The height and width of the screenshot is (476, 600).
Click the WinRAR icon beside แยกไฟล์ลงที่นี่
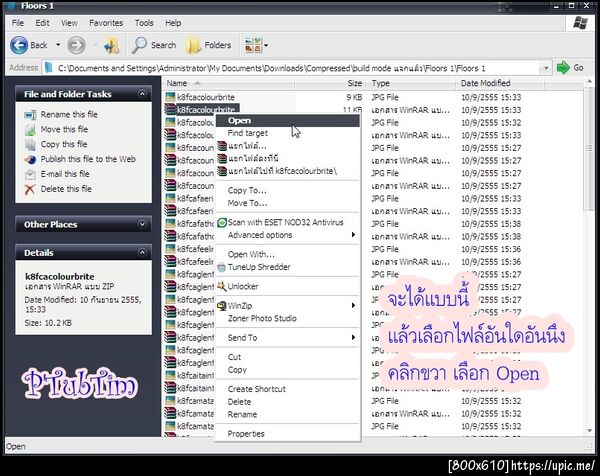click(222, 158)
